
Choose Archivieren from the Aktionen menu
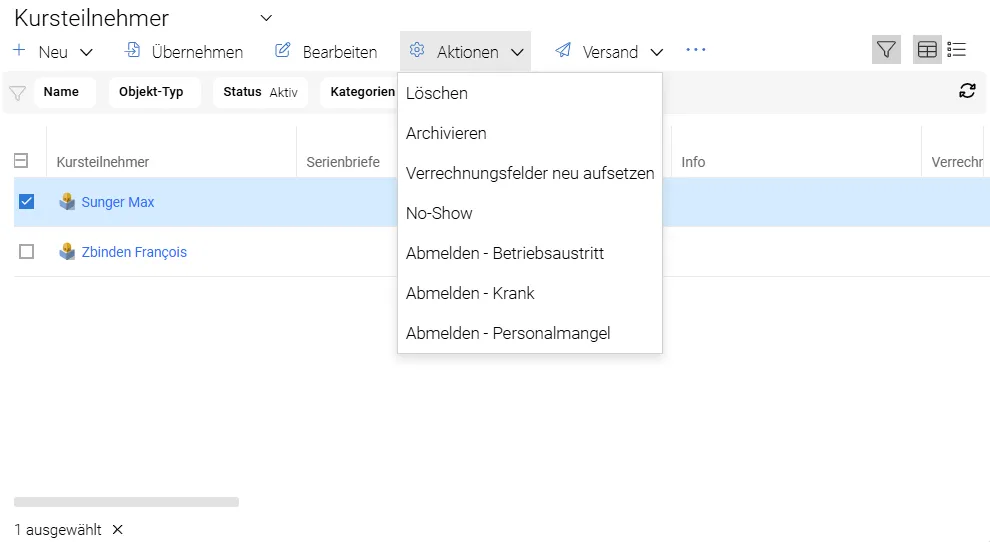pos(446,133)
